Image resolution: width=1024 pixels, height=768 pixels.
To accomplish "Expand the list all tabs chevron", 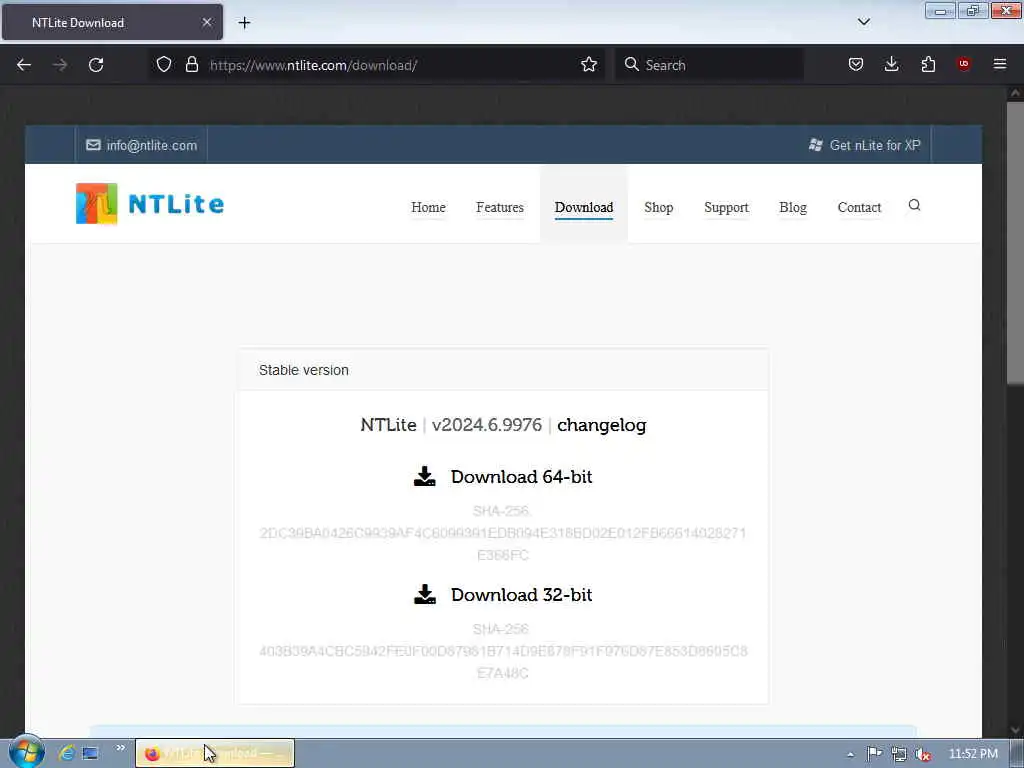I will (x=863, y=22).
